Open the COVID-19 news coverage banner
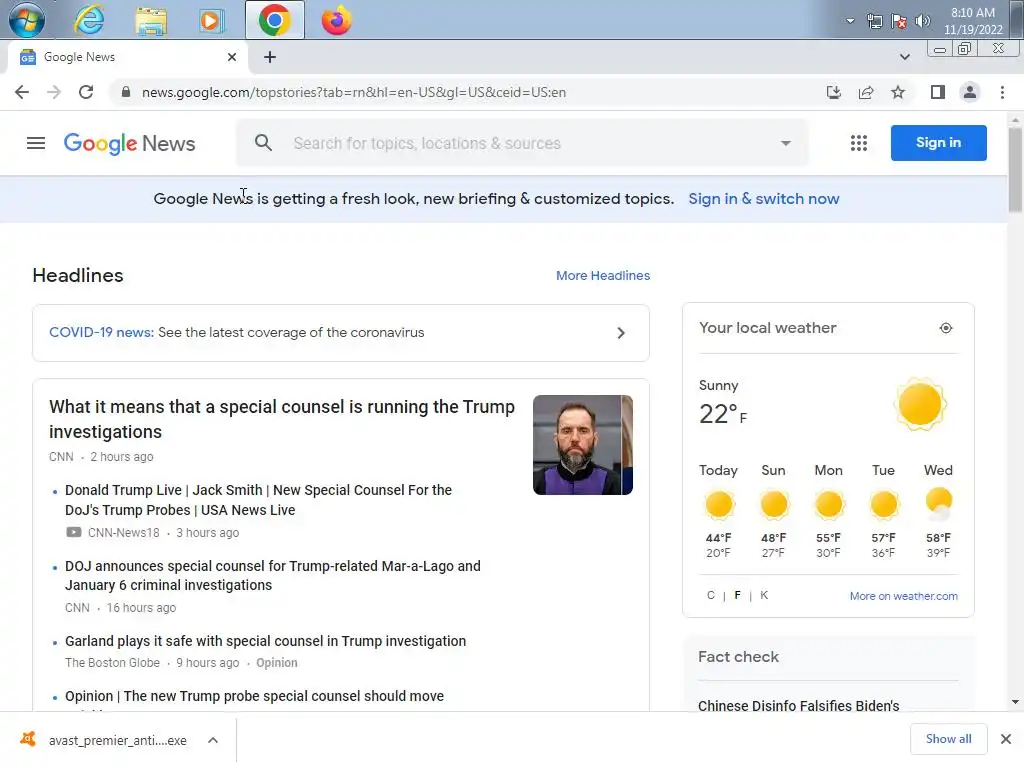Viewport: 1024px width, 768px height. (x=341, y=333)
